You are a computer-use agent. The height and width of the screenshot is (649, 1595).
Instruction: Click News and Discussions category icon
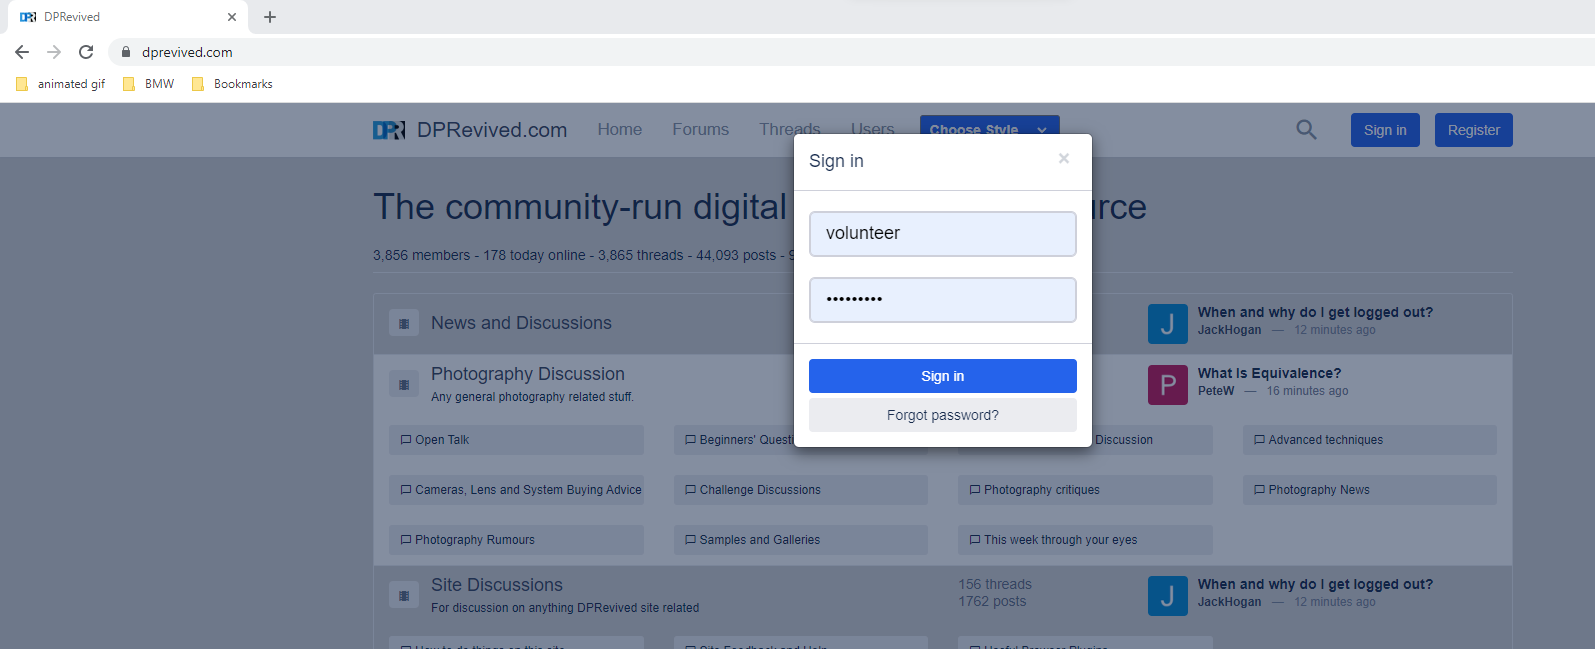pos(404,323)
